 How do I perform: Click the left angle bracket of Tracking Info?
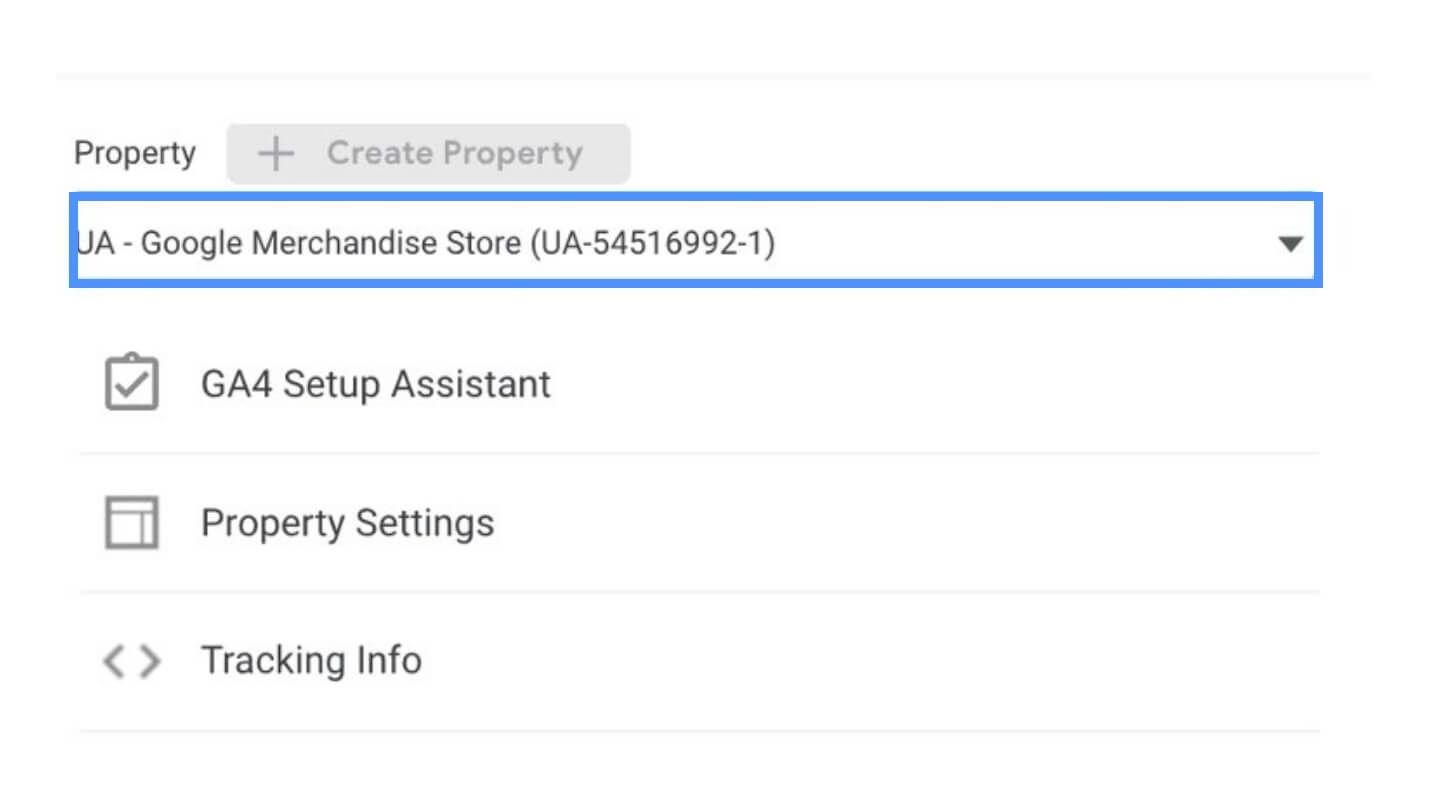(114, 661)
